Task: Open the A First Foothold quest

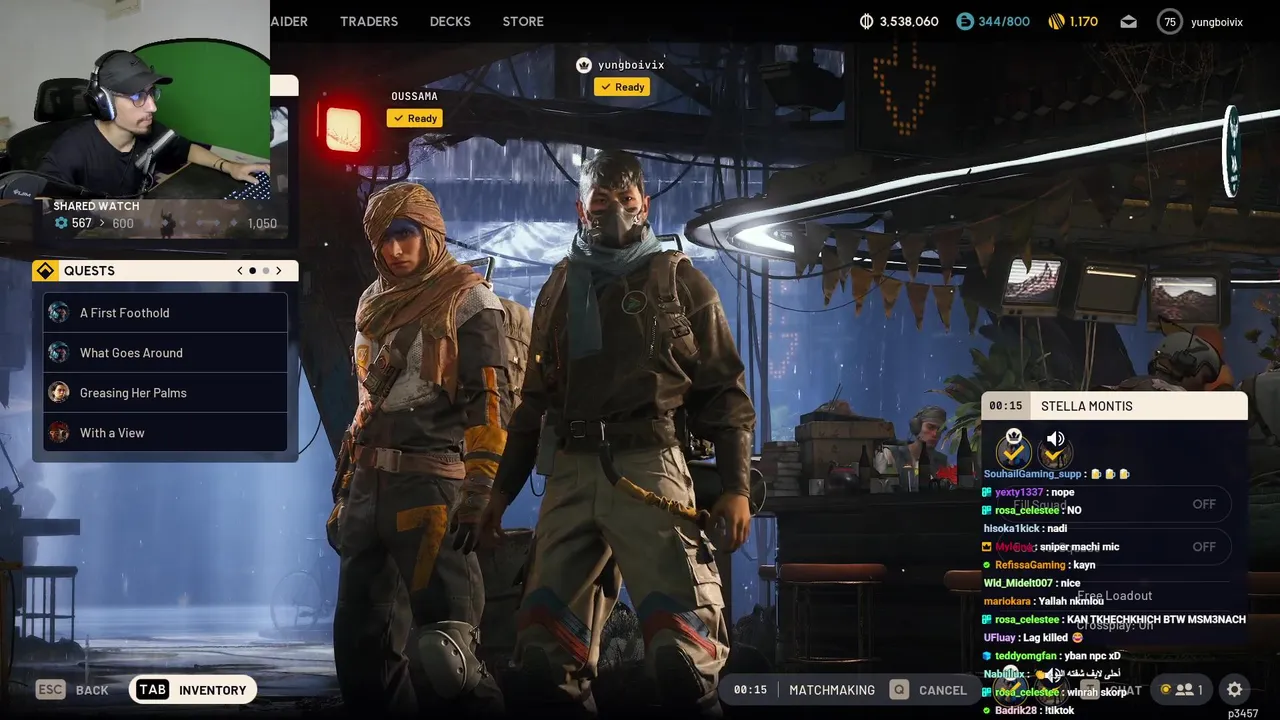Action: point(165,313)
